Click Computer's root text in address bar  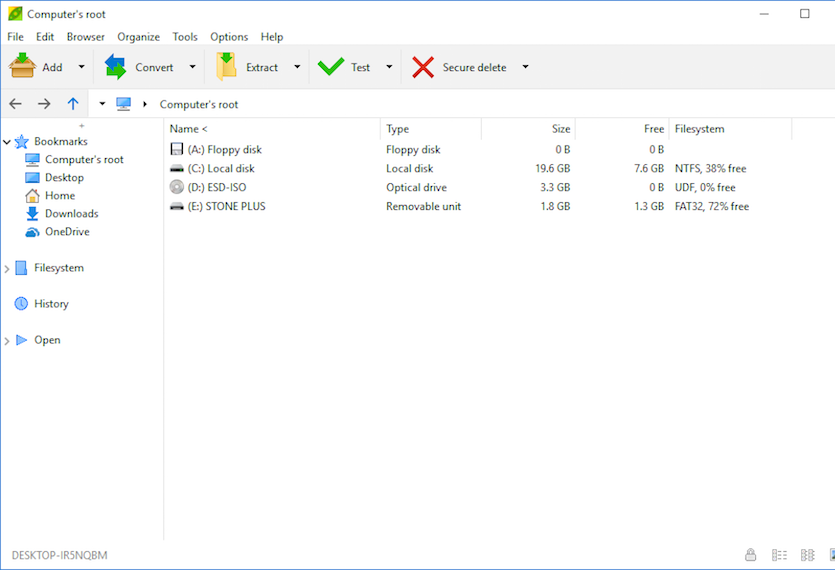(199, 104)
